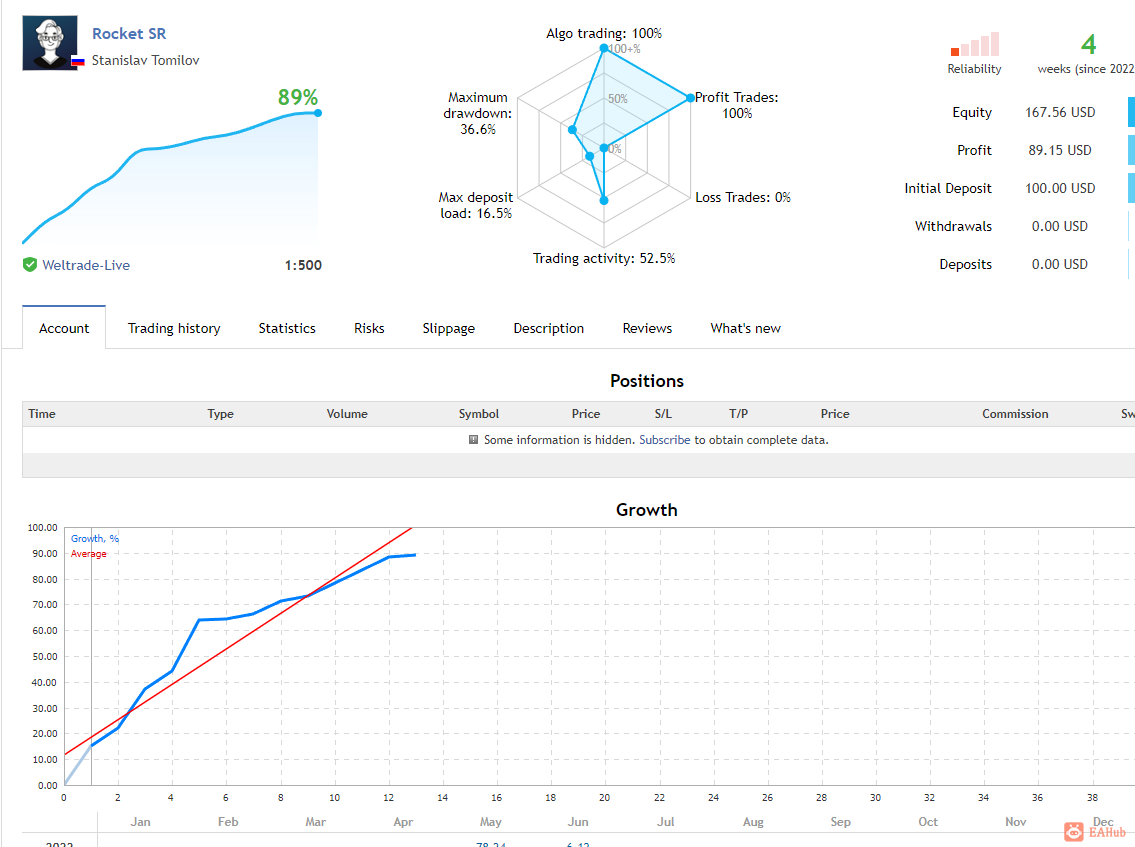Image resolution: width=1135 pixels, height=847 pixels.
Task: Click the Russian flag icon
Action: [x=78, y=62]
